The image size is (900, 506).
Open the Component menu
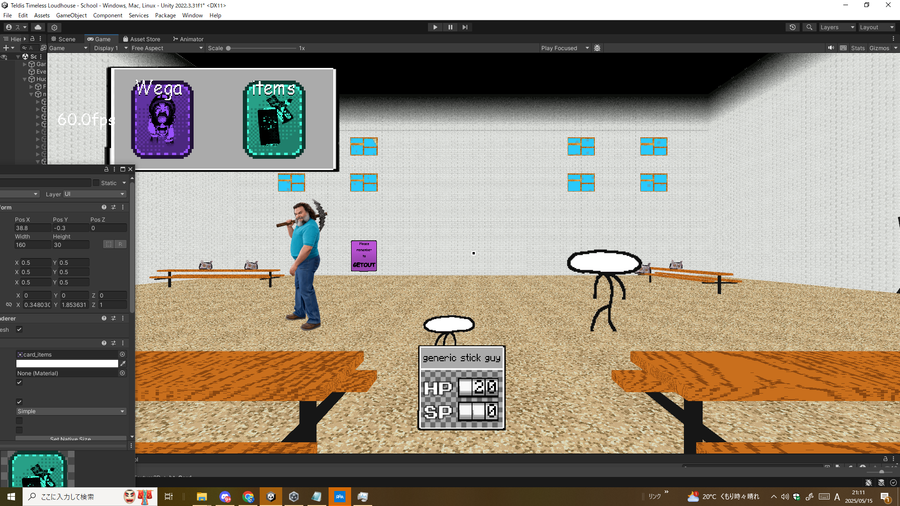point(107,15)
